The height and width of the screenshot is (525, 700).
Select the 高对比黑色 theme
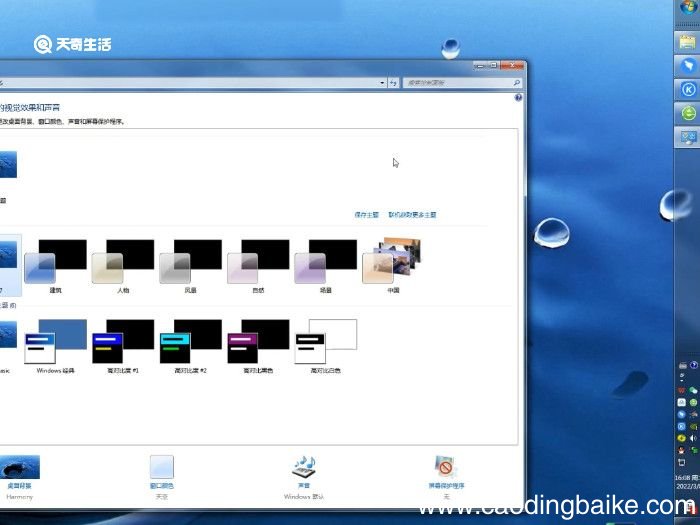(x=258, y=346)
